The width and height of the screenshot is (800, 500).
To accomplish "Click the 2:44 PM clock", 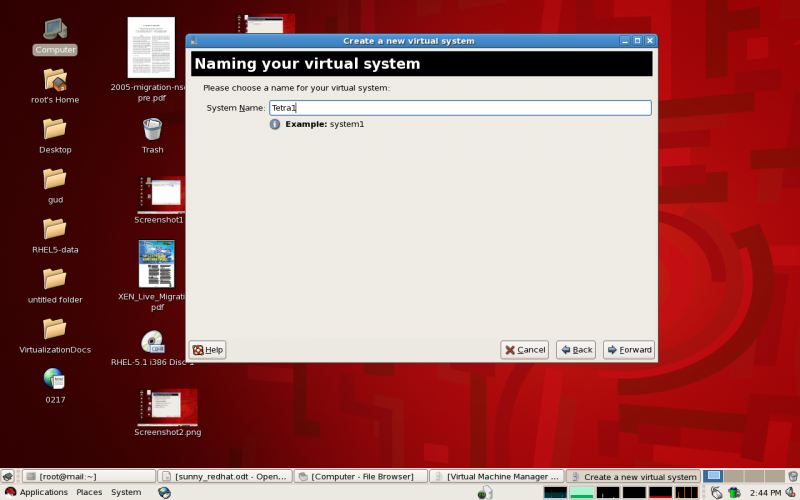I will tap(765, 492).
